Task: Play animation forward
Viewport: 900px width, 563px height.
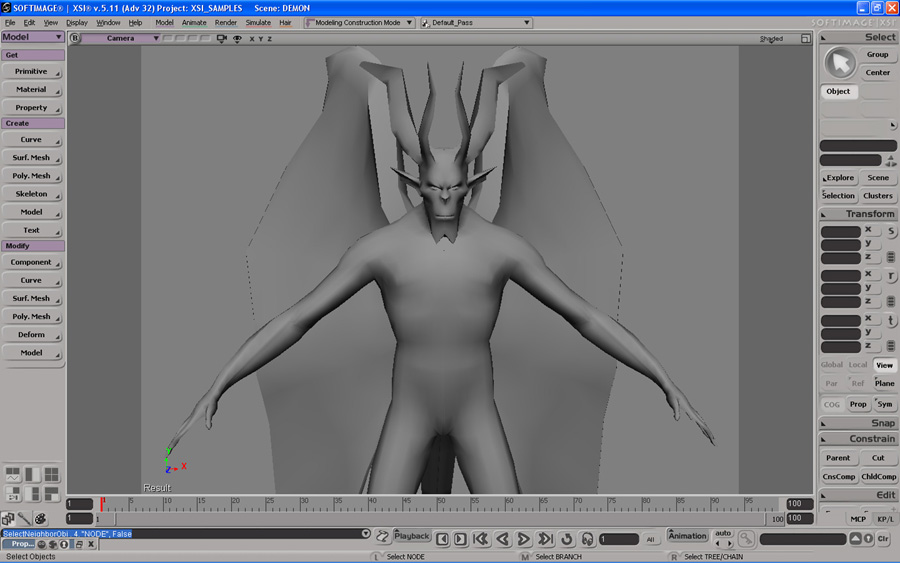Action: (523, 539)
